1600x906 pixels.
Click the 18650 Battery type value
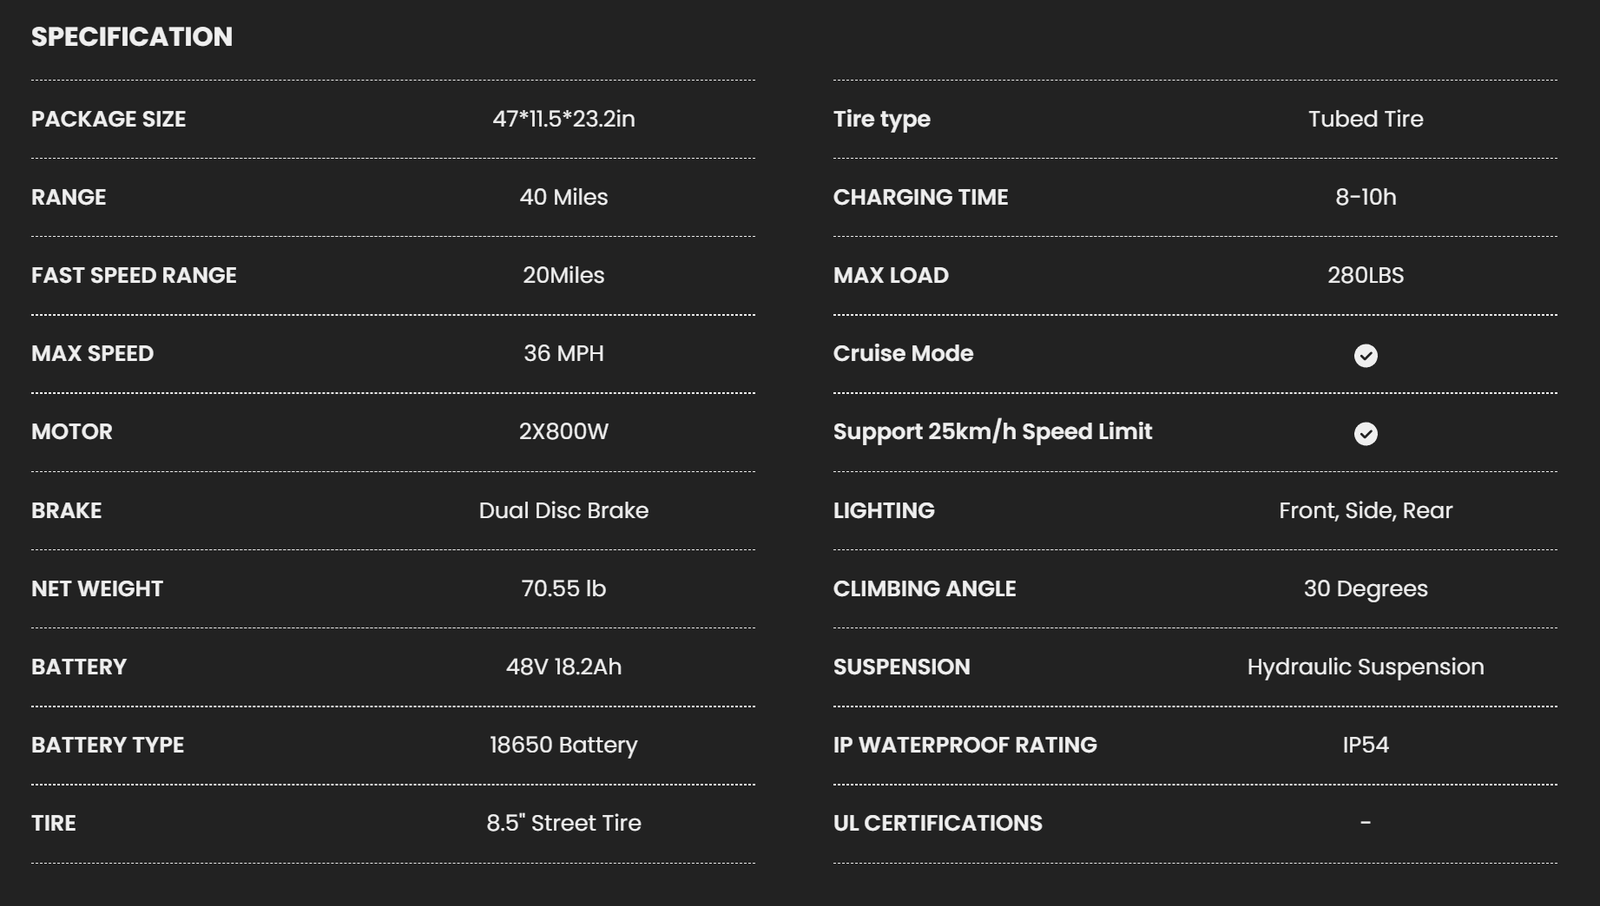pos(563,745)
